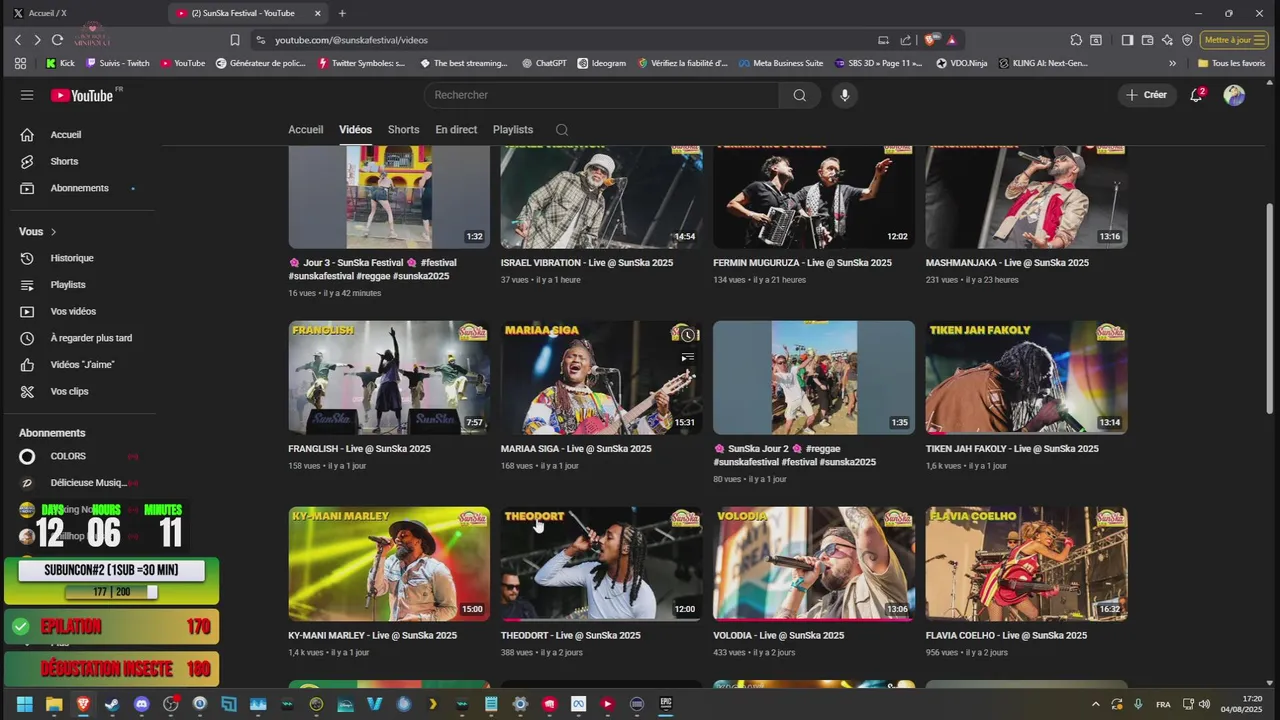Image resolution: width=1280 pixels, height=720 pixels.
Task: Click the share icon in address bar
Action: click(x=906, y=40)
